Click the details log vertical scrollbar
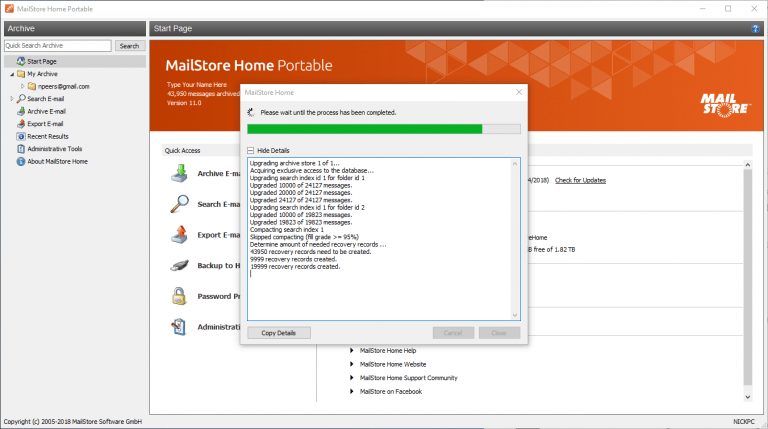The height and width of the screenshot is (429, 768). click(515, 239)
